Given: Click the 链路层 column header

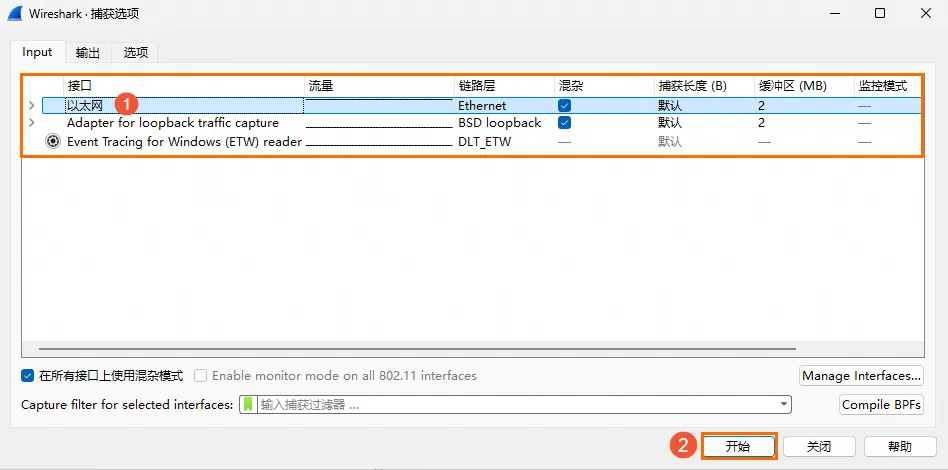Looking at the screenshot, I should click(504, 86).
